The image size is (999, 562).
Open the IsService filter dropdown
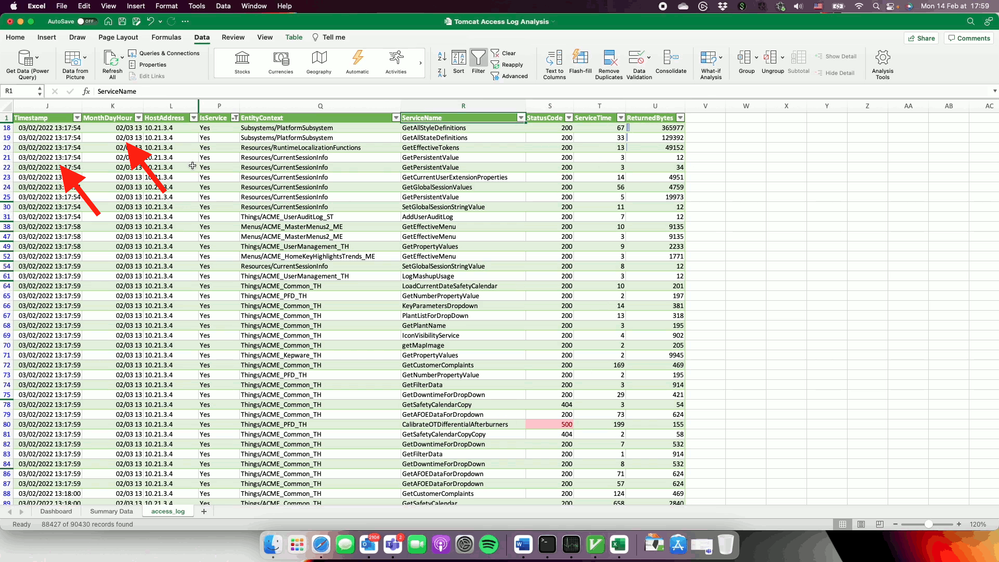[x=234, y=118]
